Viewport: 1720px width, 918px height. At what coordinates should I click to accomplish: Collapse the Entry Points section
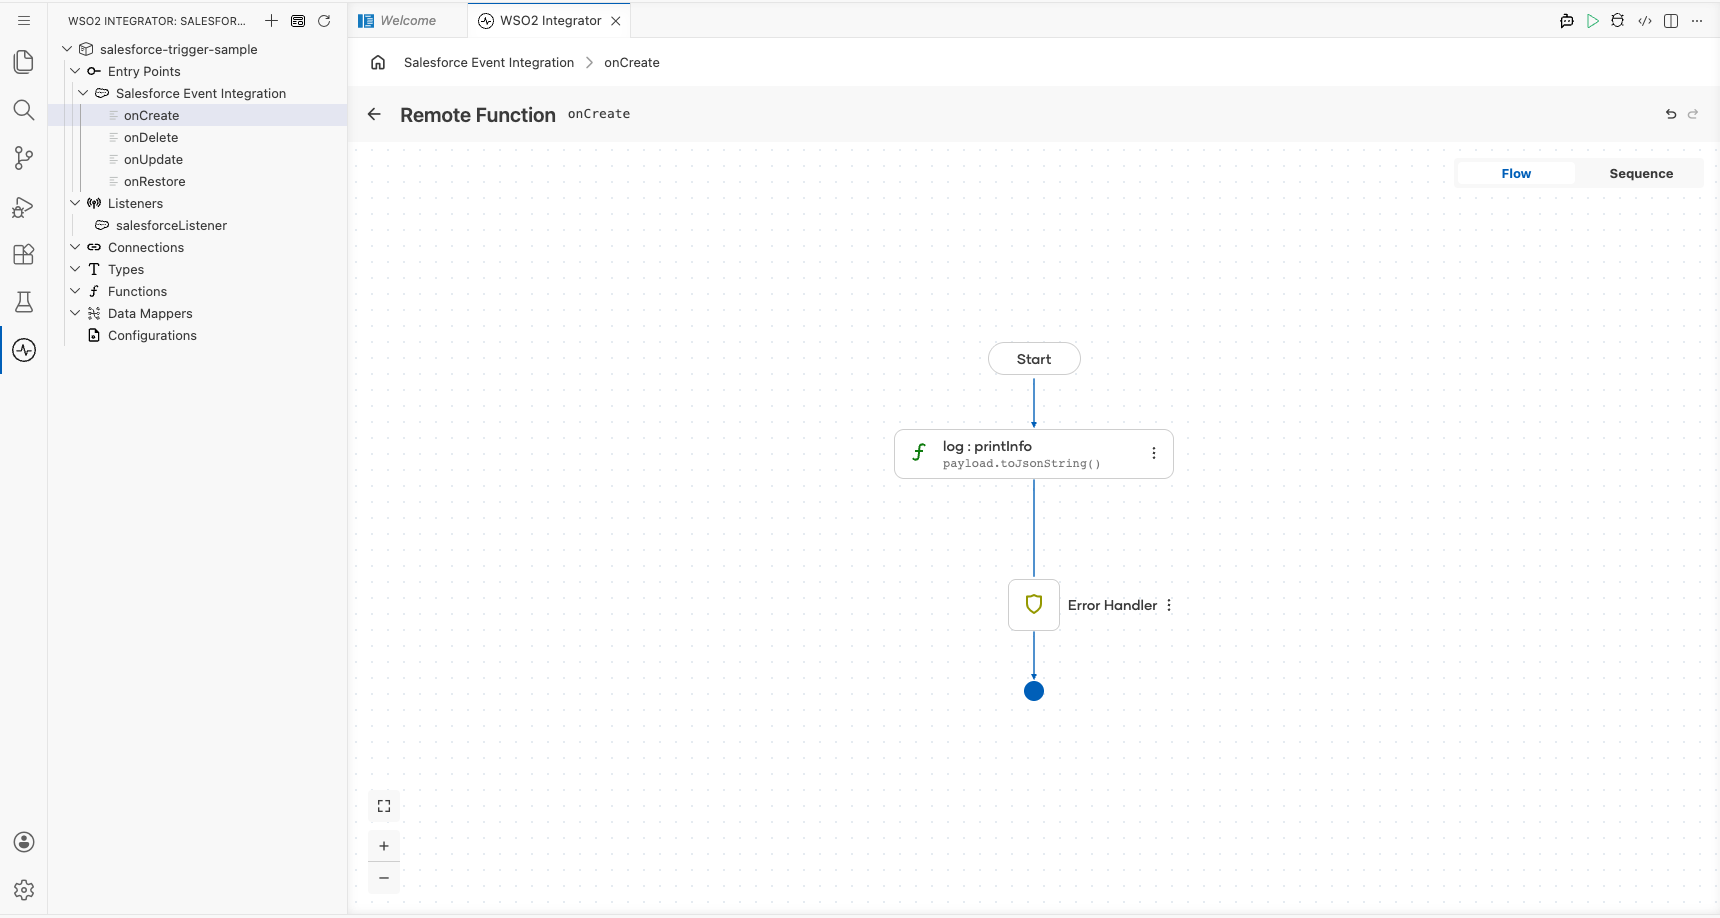point(75,71)
